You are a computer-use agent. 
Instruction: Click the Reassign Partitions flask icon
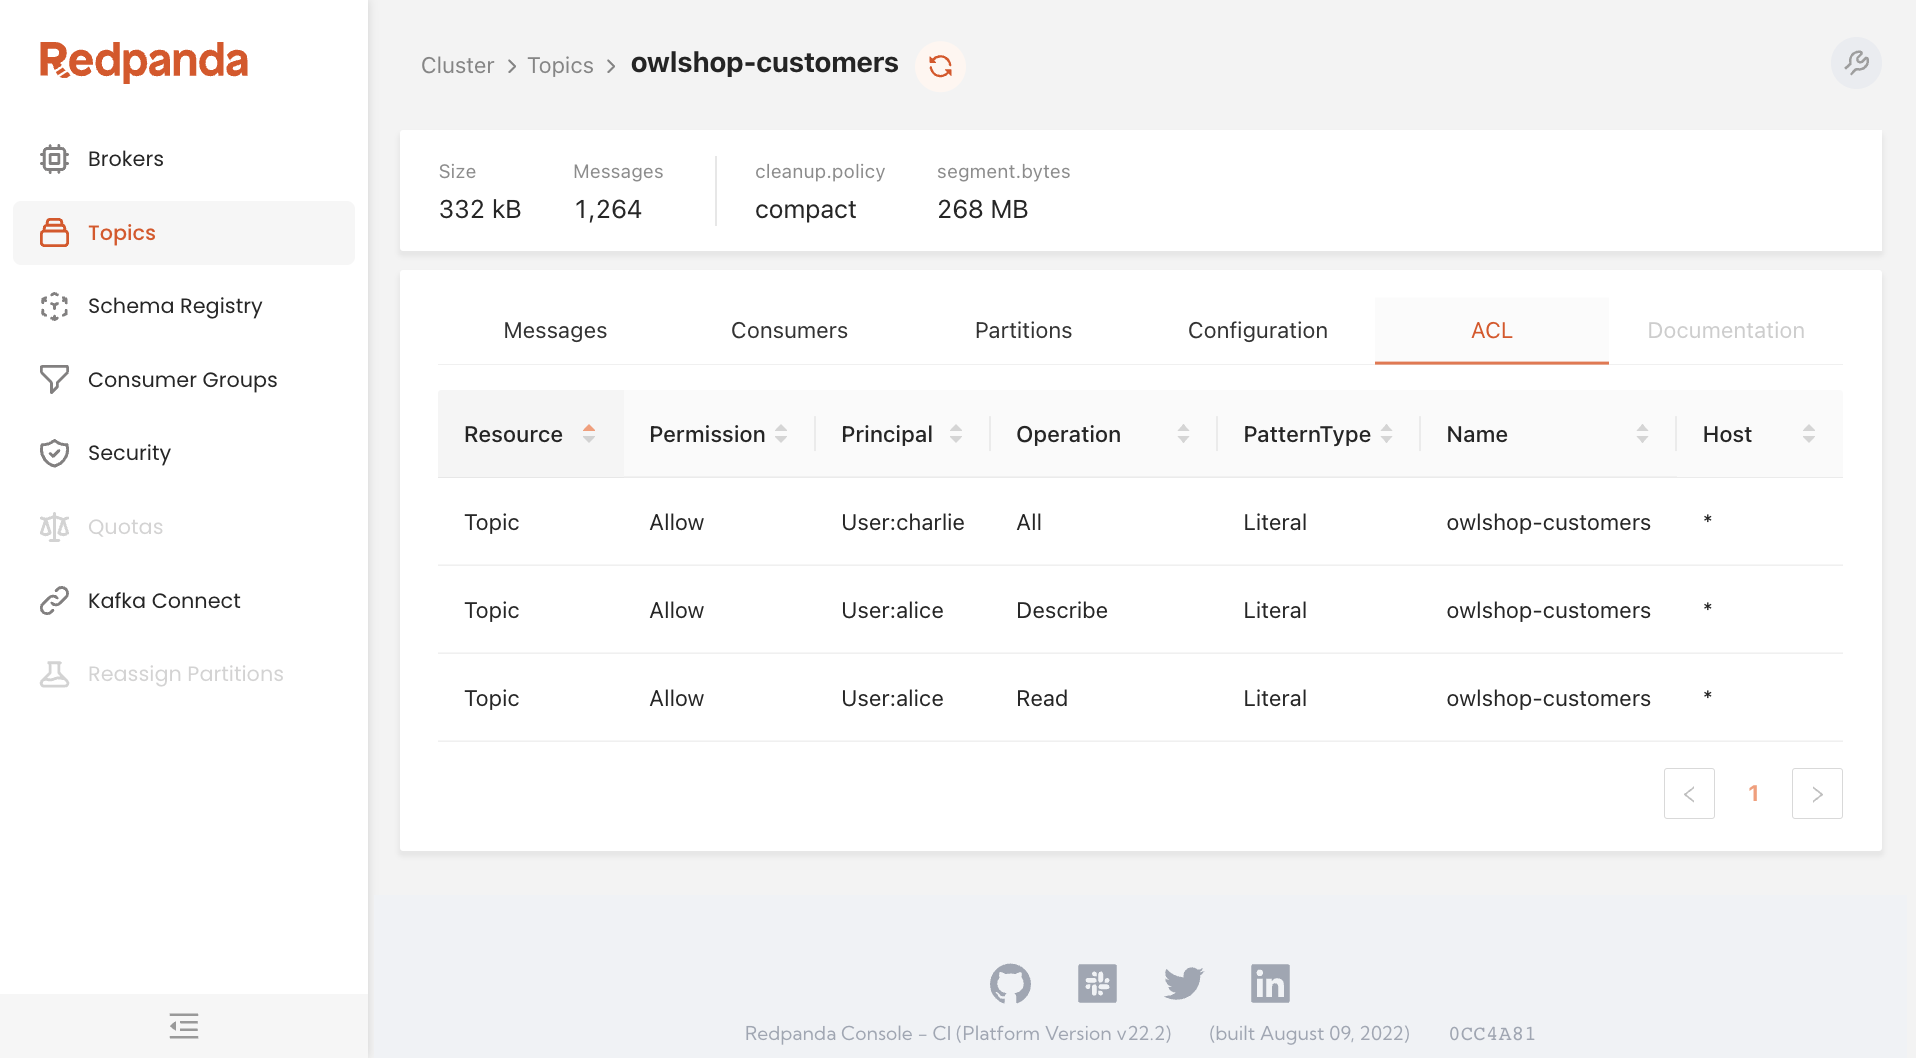click(x=54, y=674)
